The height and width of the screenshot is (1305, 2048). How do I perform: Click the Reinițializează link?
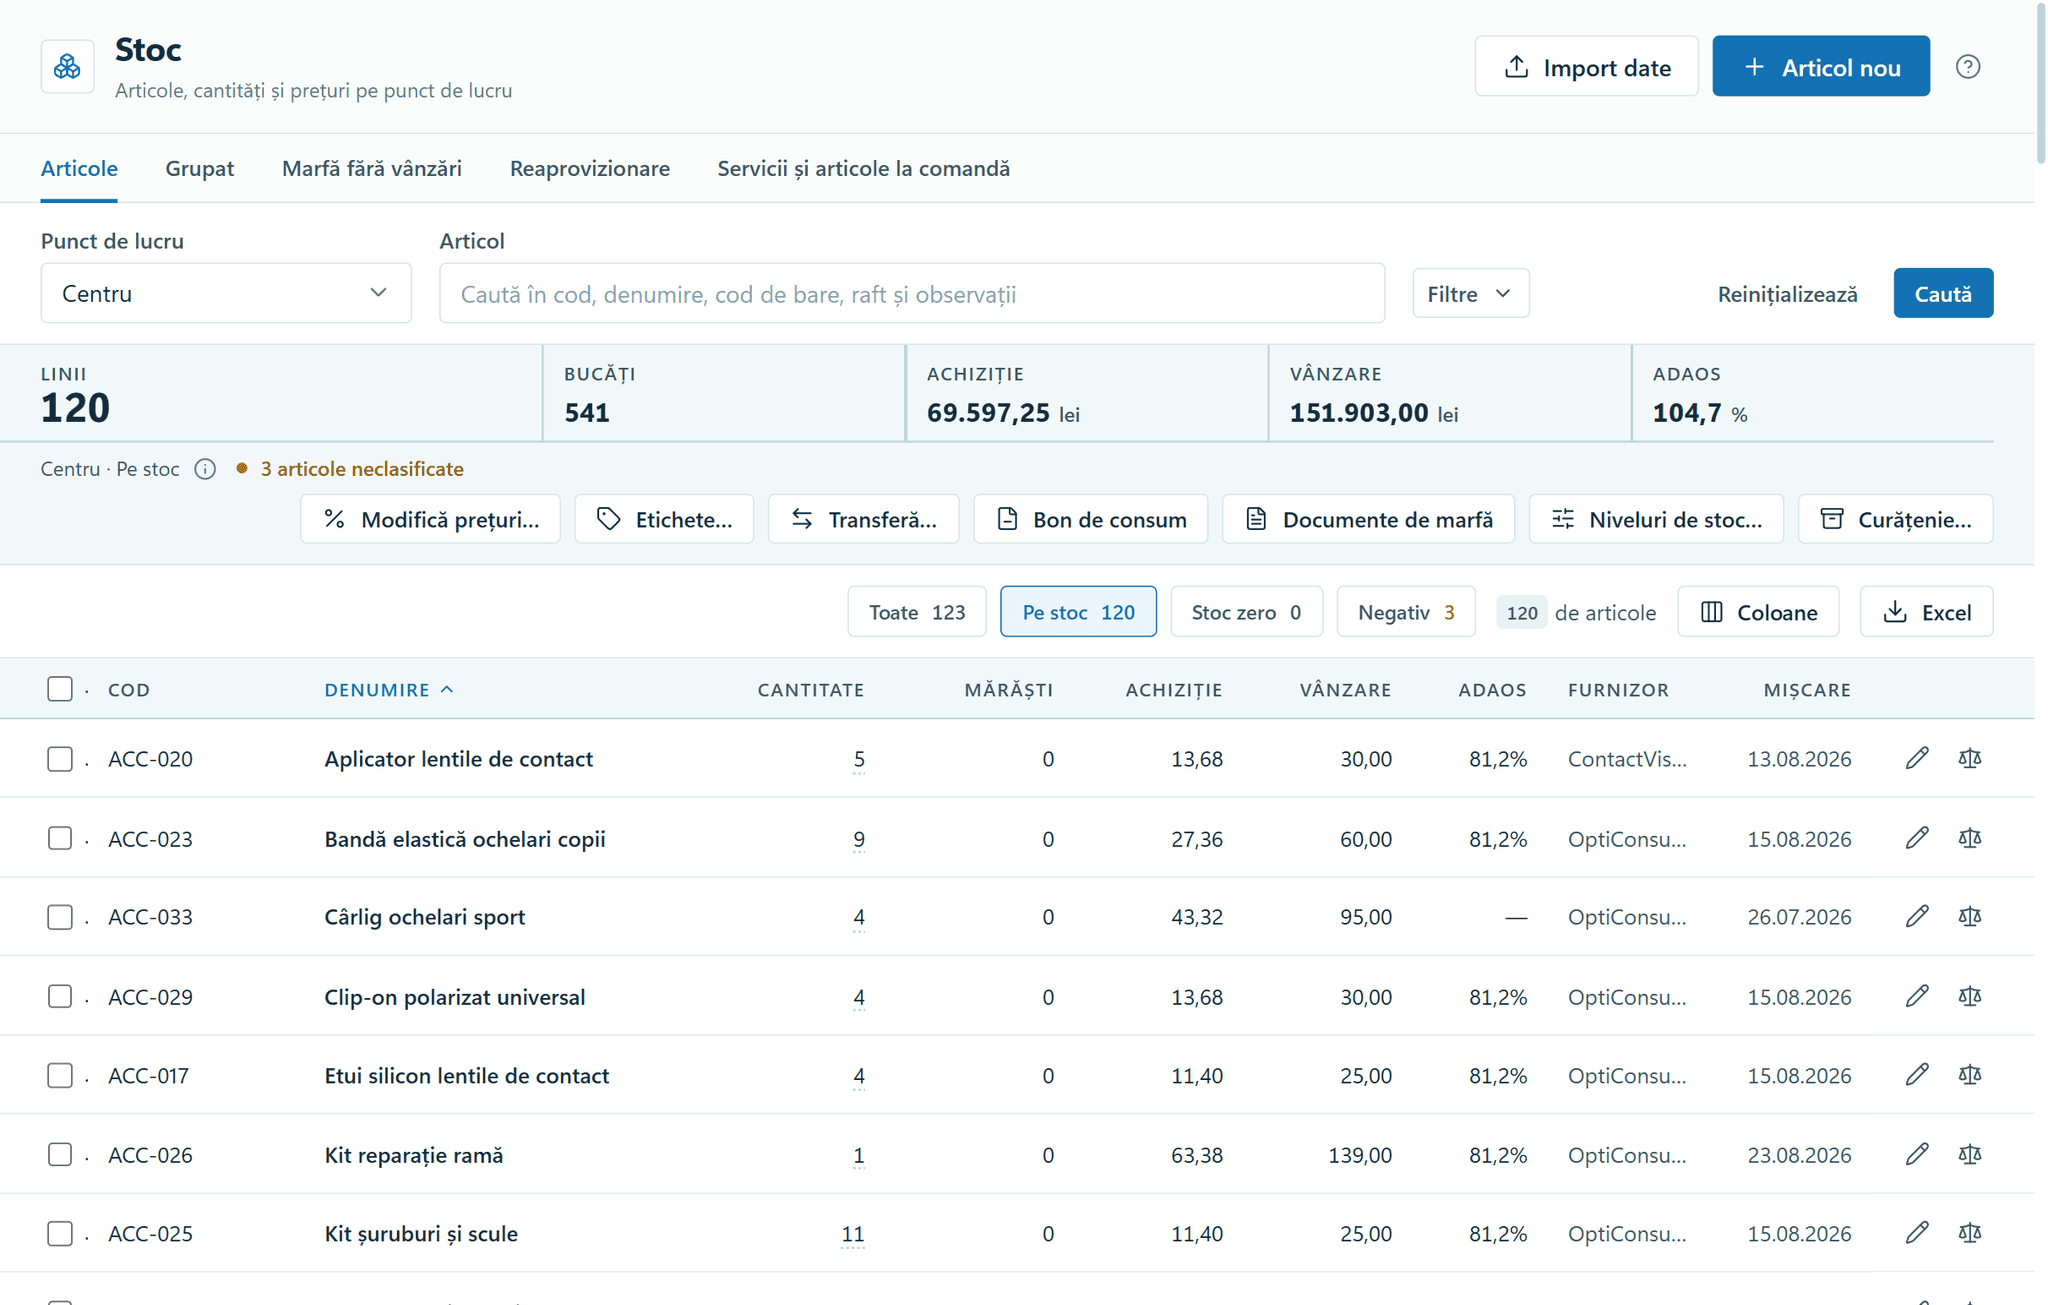1787,294
